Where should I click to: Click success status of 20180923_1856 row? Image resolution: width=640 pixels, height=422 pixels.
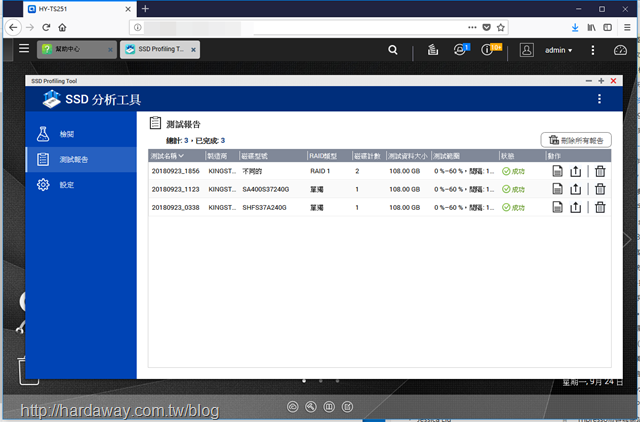513,171
